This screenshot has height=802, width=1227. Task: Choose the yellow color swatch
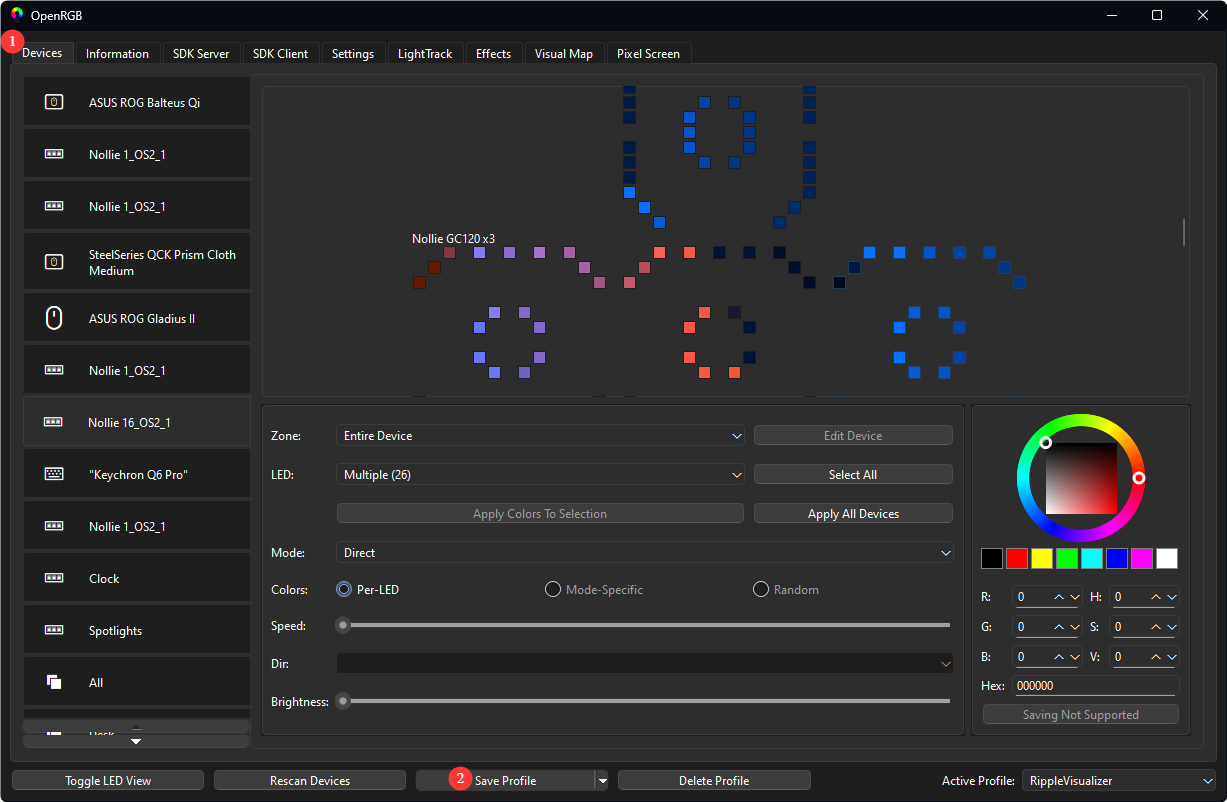tap(1042, 558)
